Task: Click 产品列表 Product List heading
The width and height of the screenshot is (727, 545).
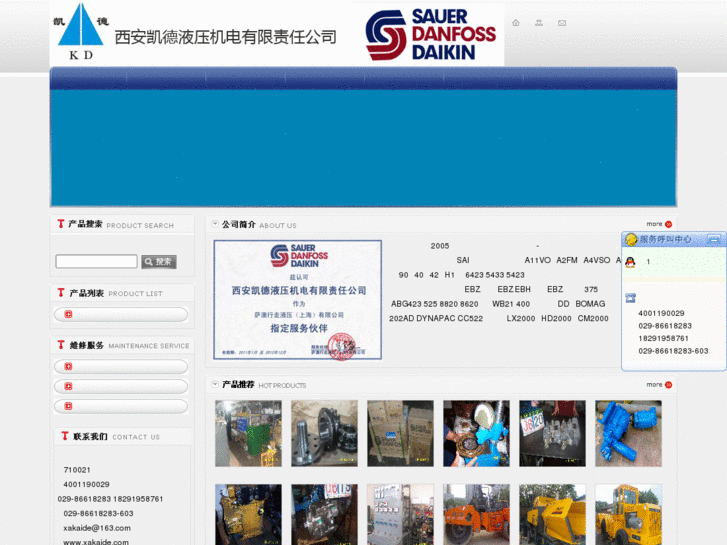Action: click(110, 293)
